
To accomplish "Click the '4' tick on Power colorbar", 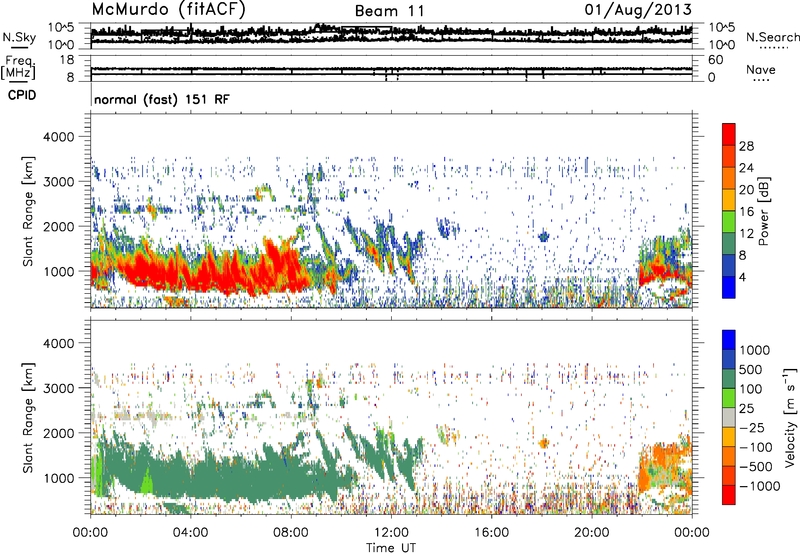I will coord(742,277).
